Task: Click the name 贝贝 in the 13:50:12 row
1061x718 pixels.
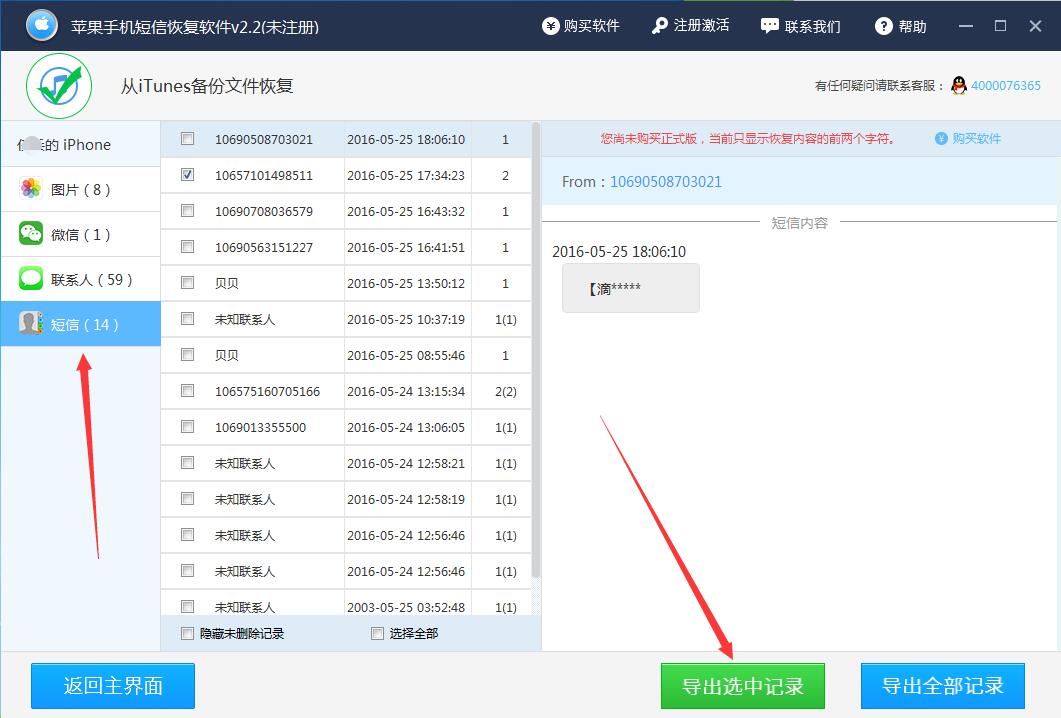Action: 227,284
